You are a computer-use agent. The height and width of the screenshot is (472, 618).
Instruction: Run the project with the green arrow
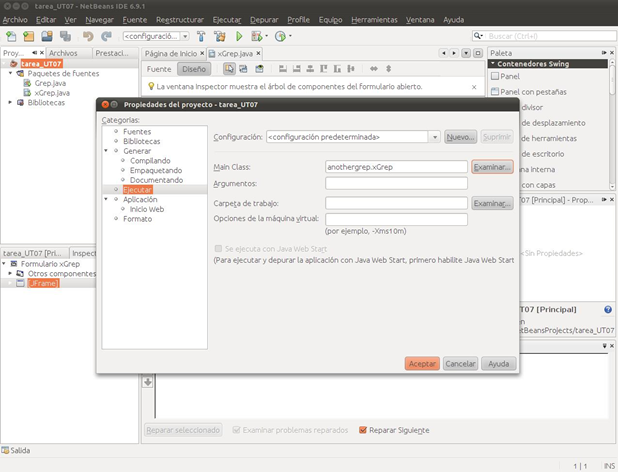click(239, 36)
